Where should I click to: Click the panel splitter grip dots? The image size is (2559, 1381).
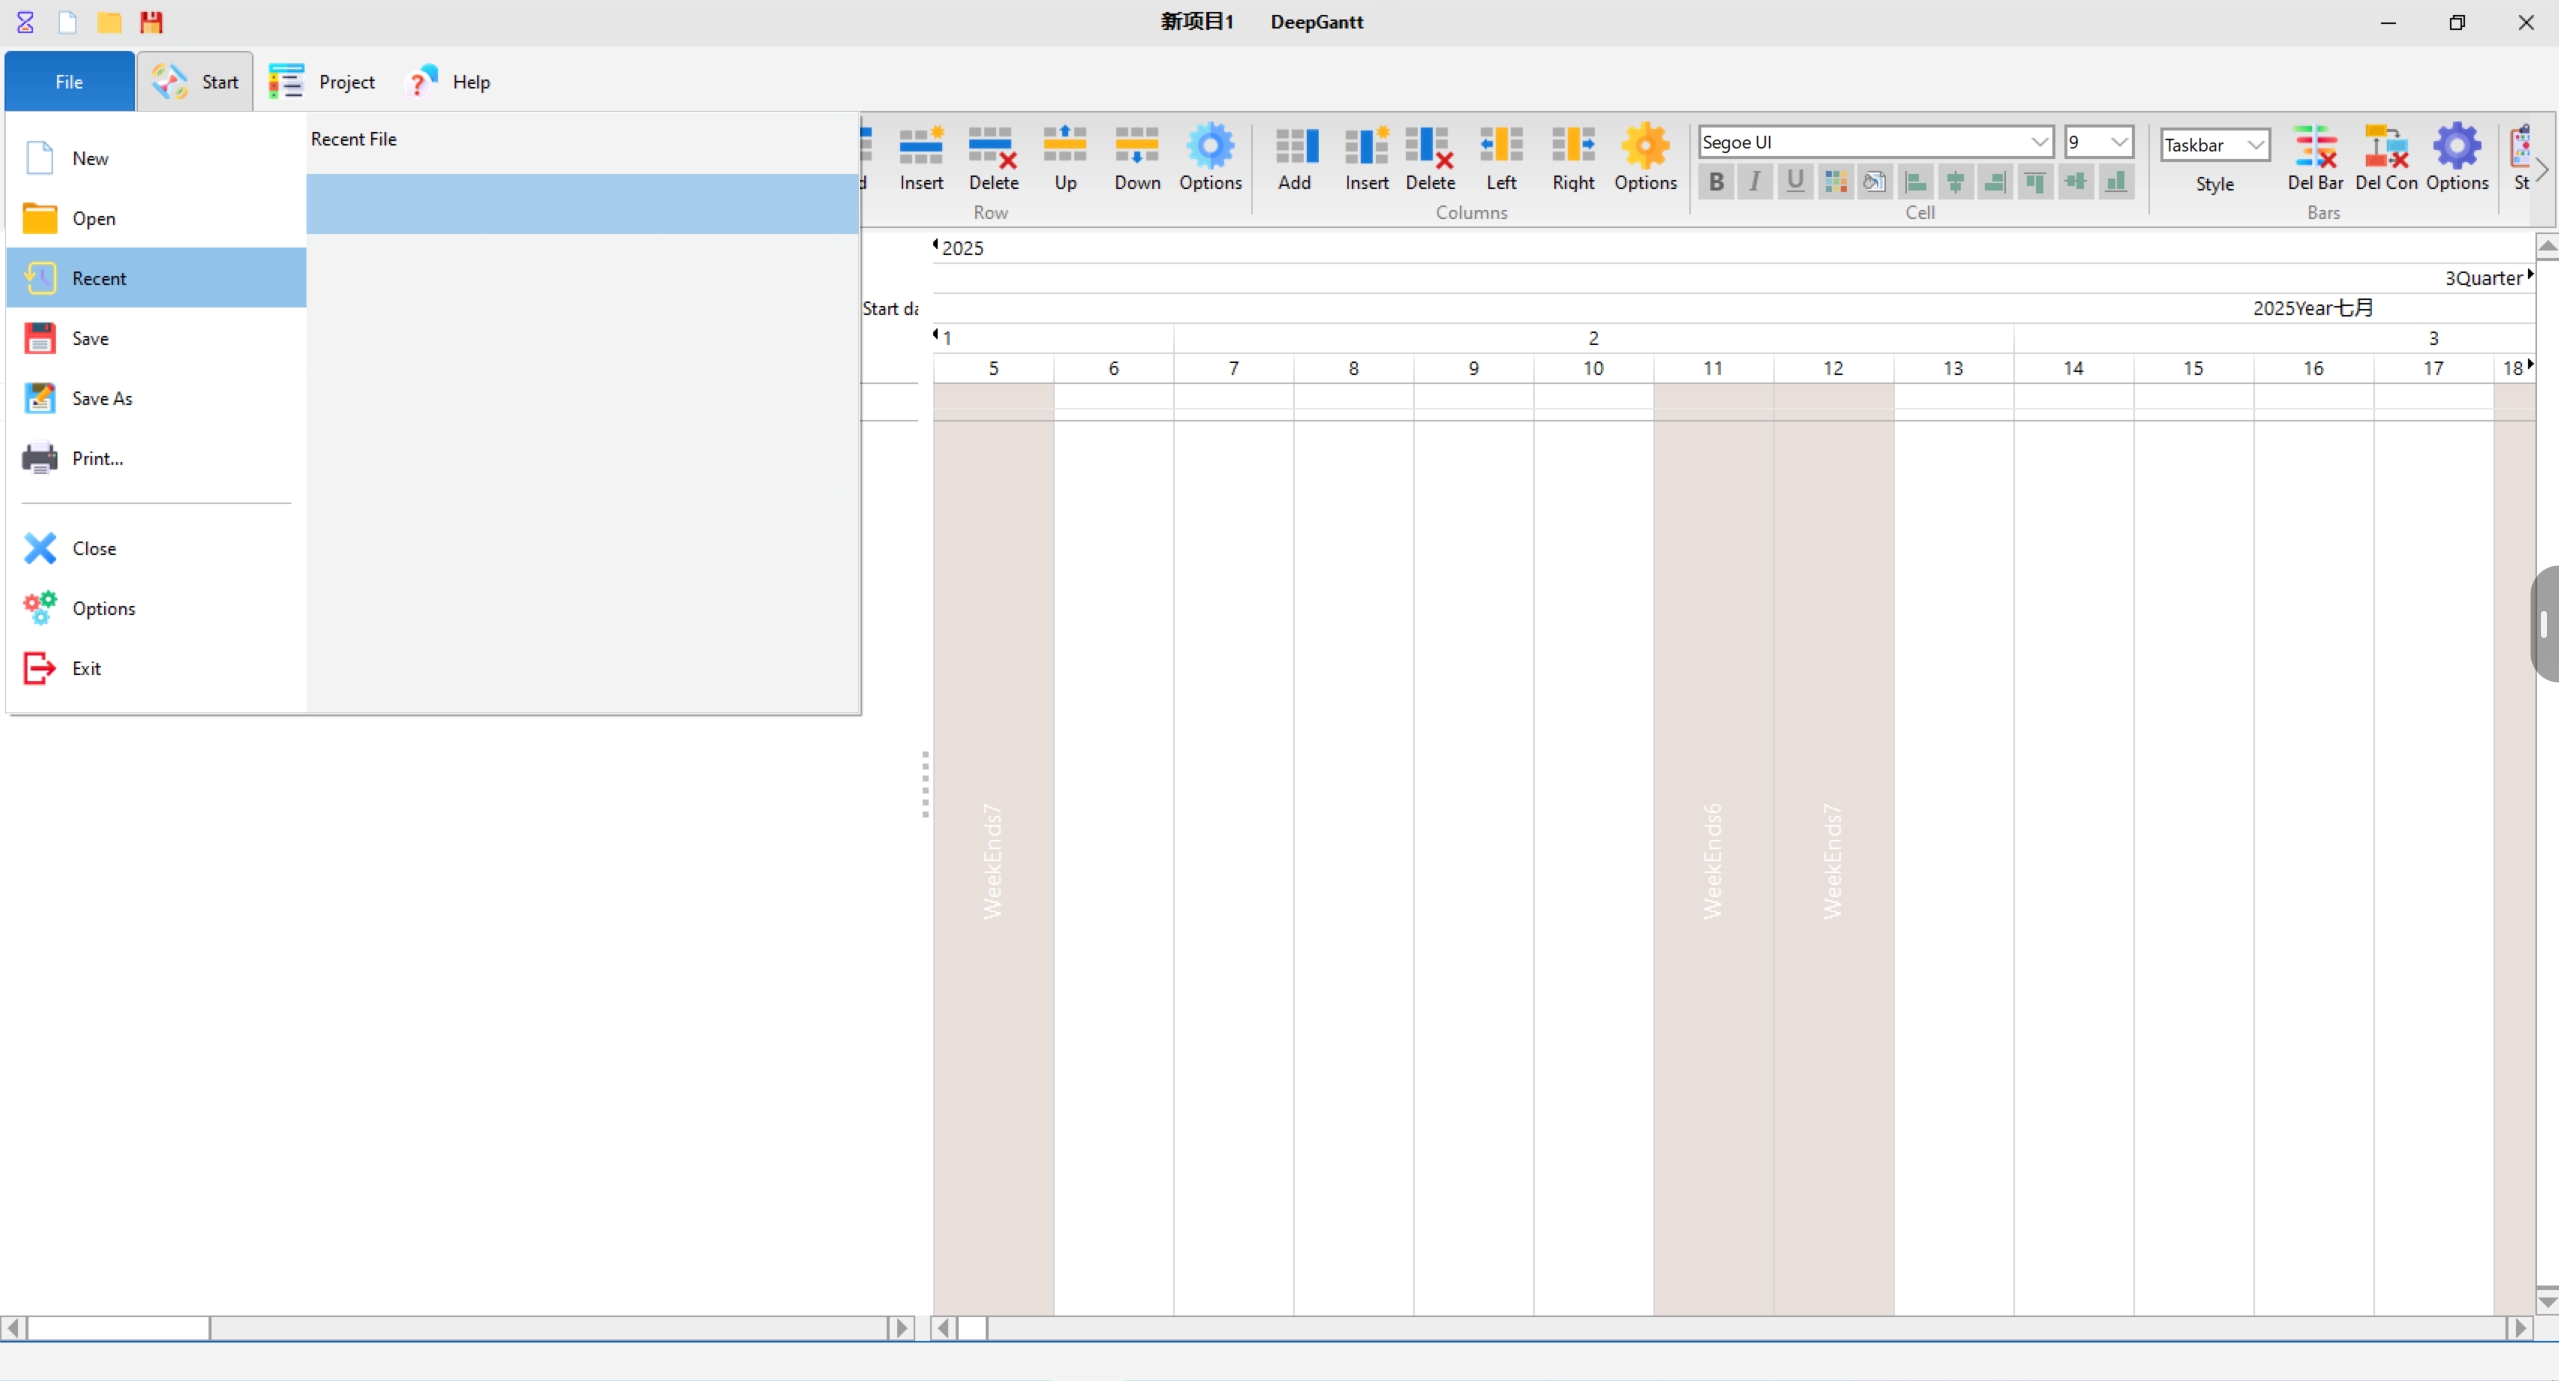tap(925, 784)
